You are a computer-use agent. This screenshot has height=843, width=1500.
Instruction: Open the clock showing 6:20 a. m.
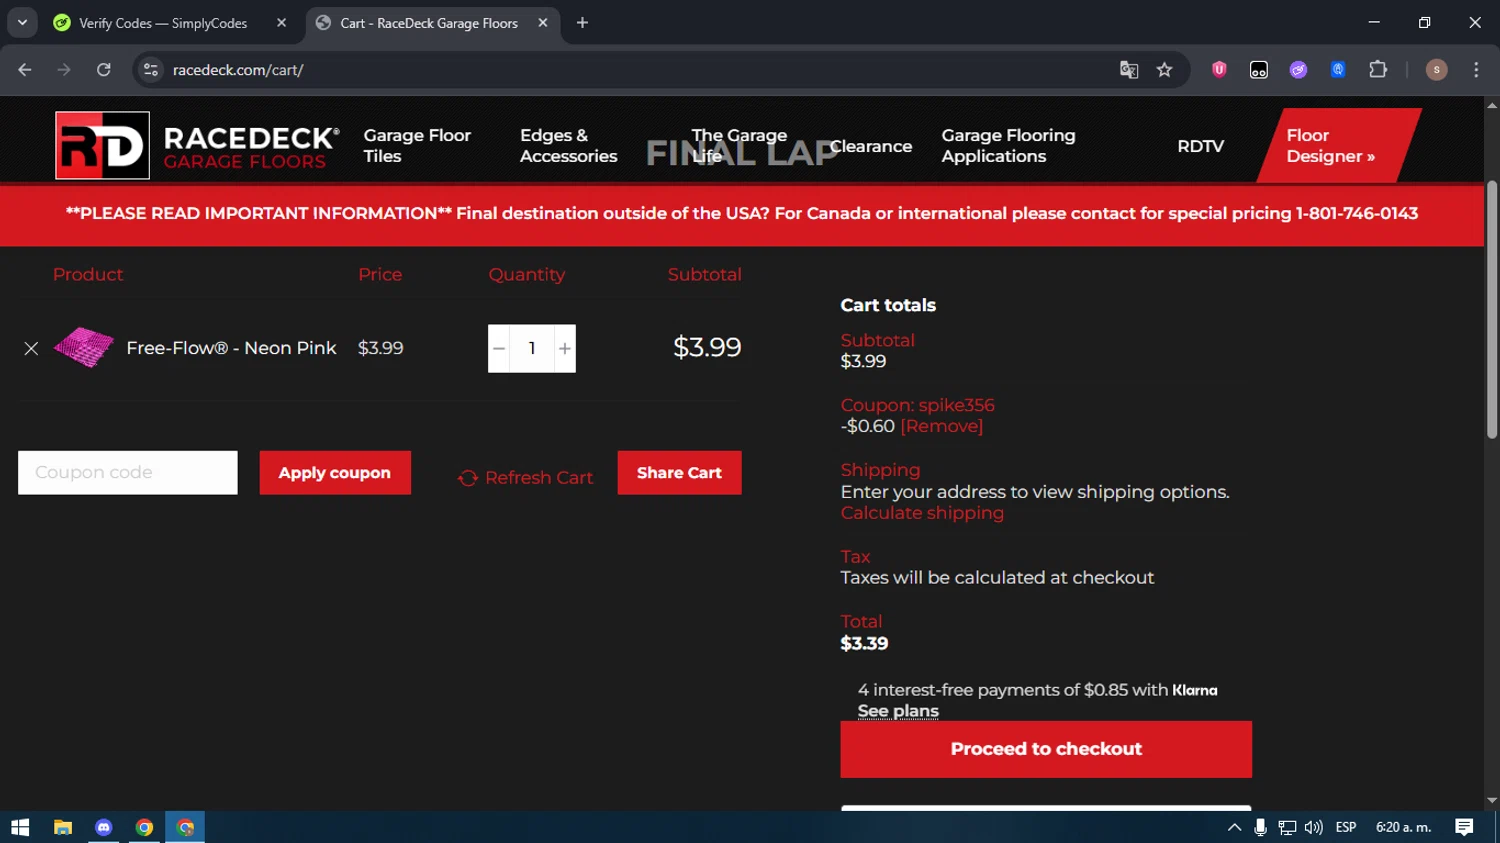point(1403,827)
